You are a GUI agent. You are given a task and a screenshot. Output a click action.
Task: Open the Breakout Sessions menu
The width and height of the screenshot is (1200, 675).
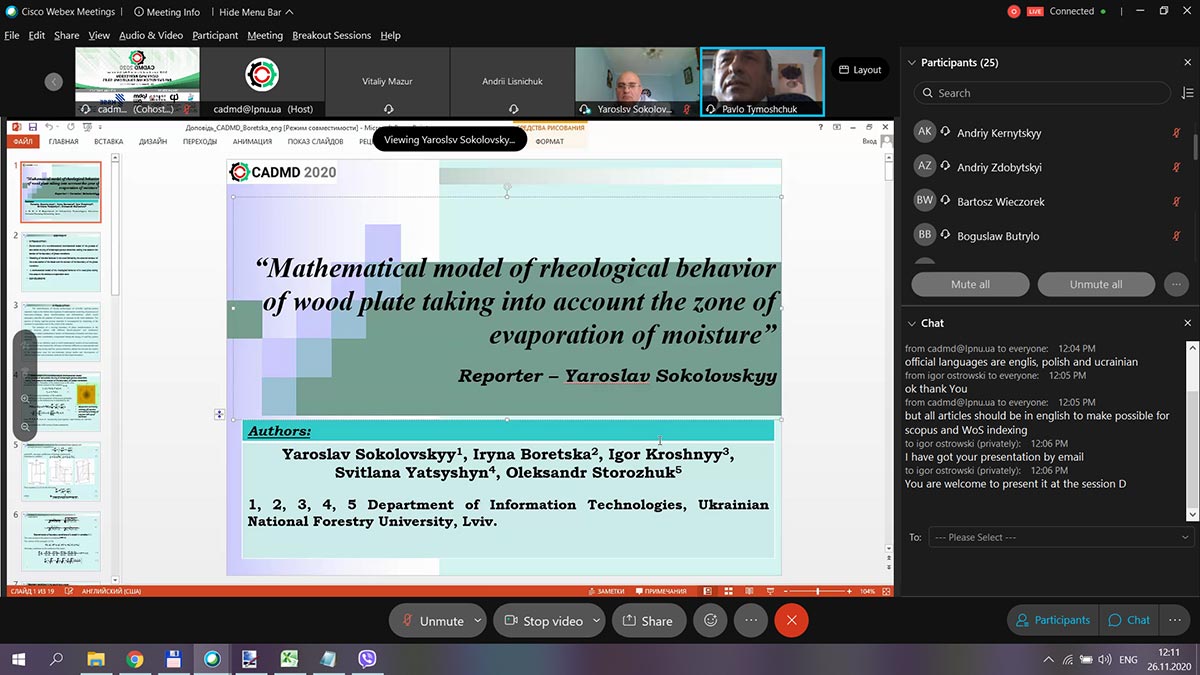coord(331,35)
